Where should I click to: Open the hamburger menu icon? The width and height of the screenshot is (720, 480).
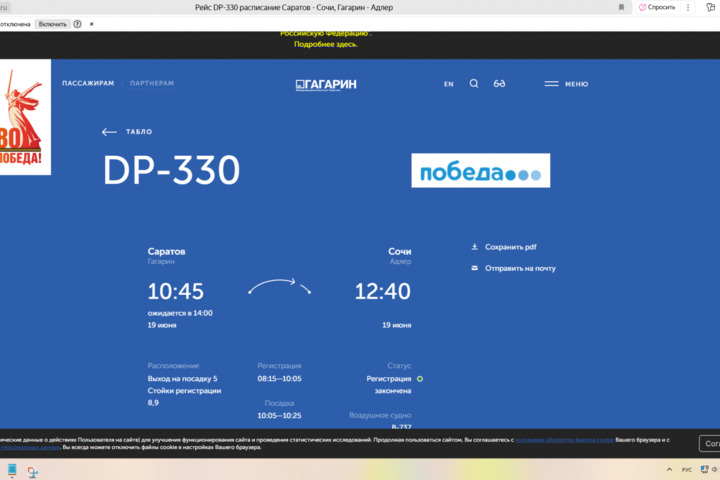(551, 84)
